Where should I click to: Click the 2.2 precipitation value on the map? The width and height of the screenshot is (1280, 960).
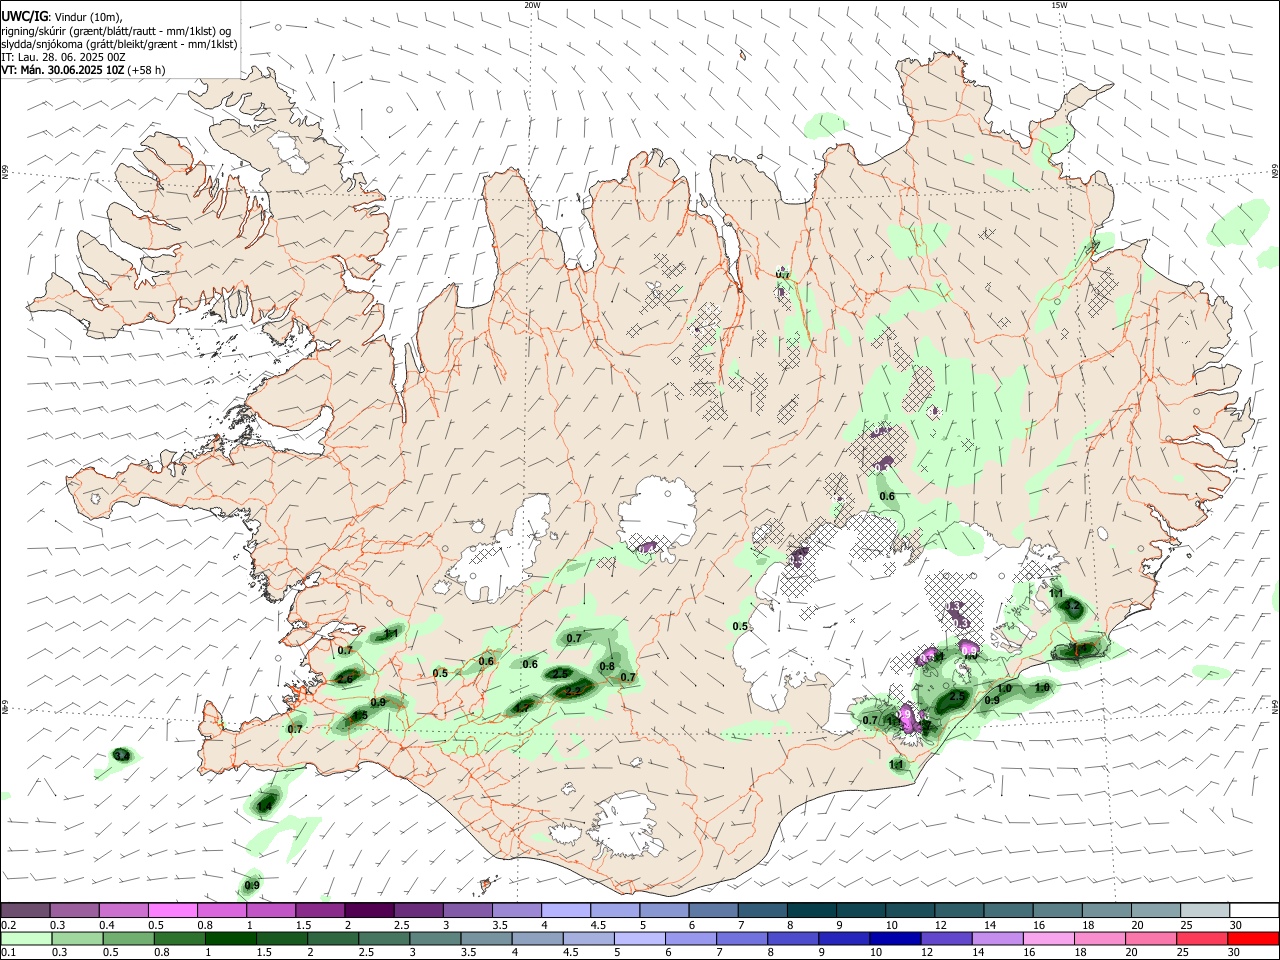click(573, 691)
